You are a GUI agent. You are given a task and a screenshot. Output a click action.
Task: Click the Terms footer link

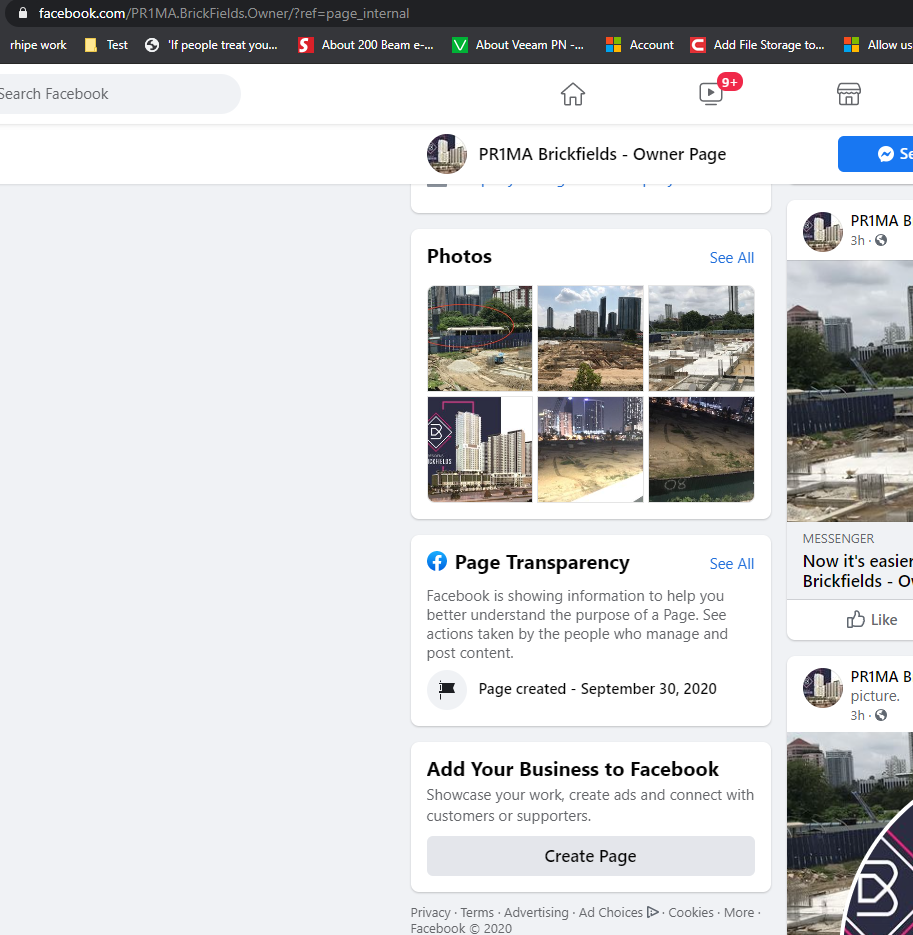point(477,912)
